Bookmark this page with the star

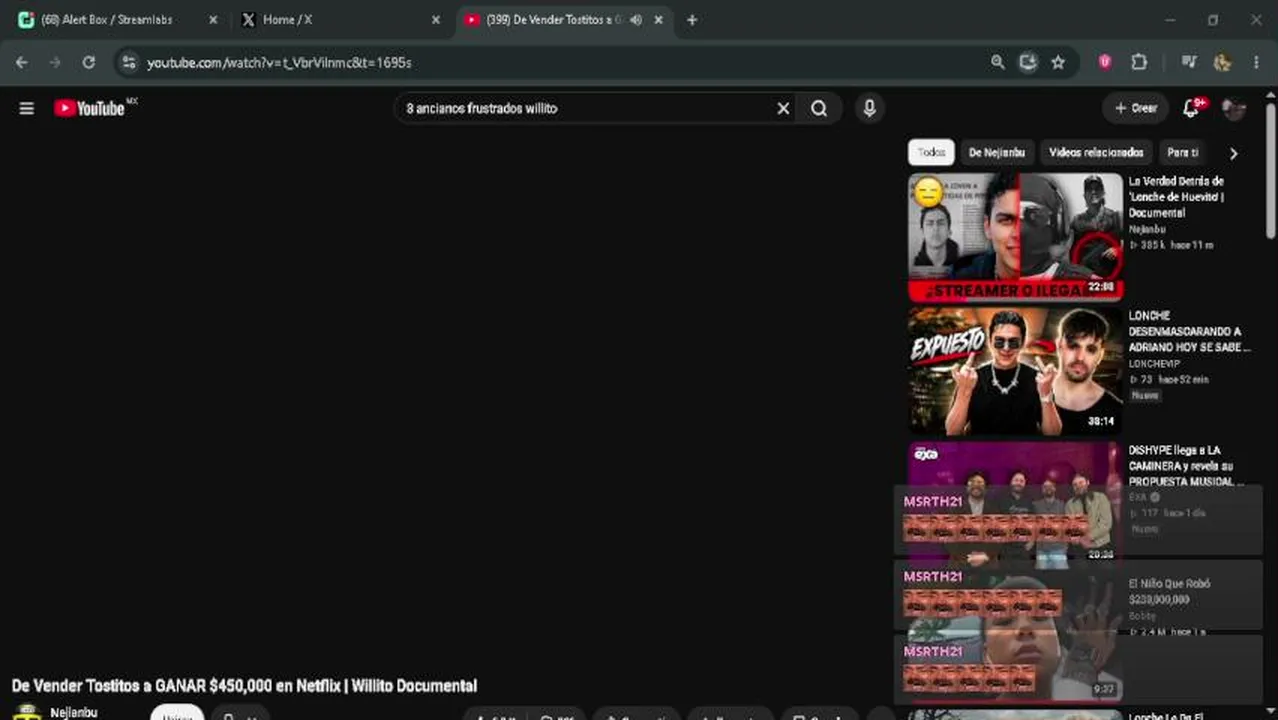1058,62
